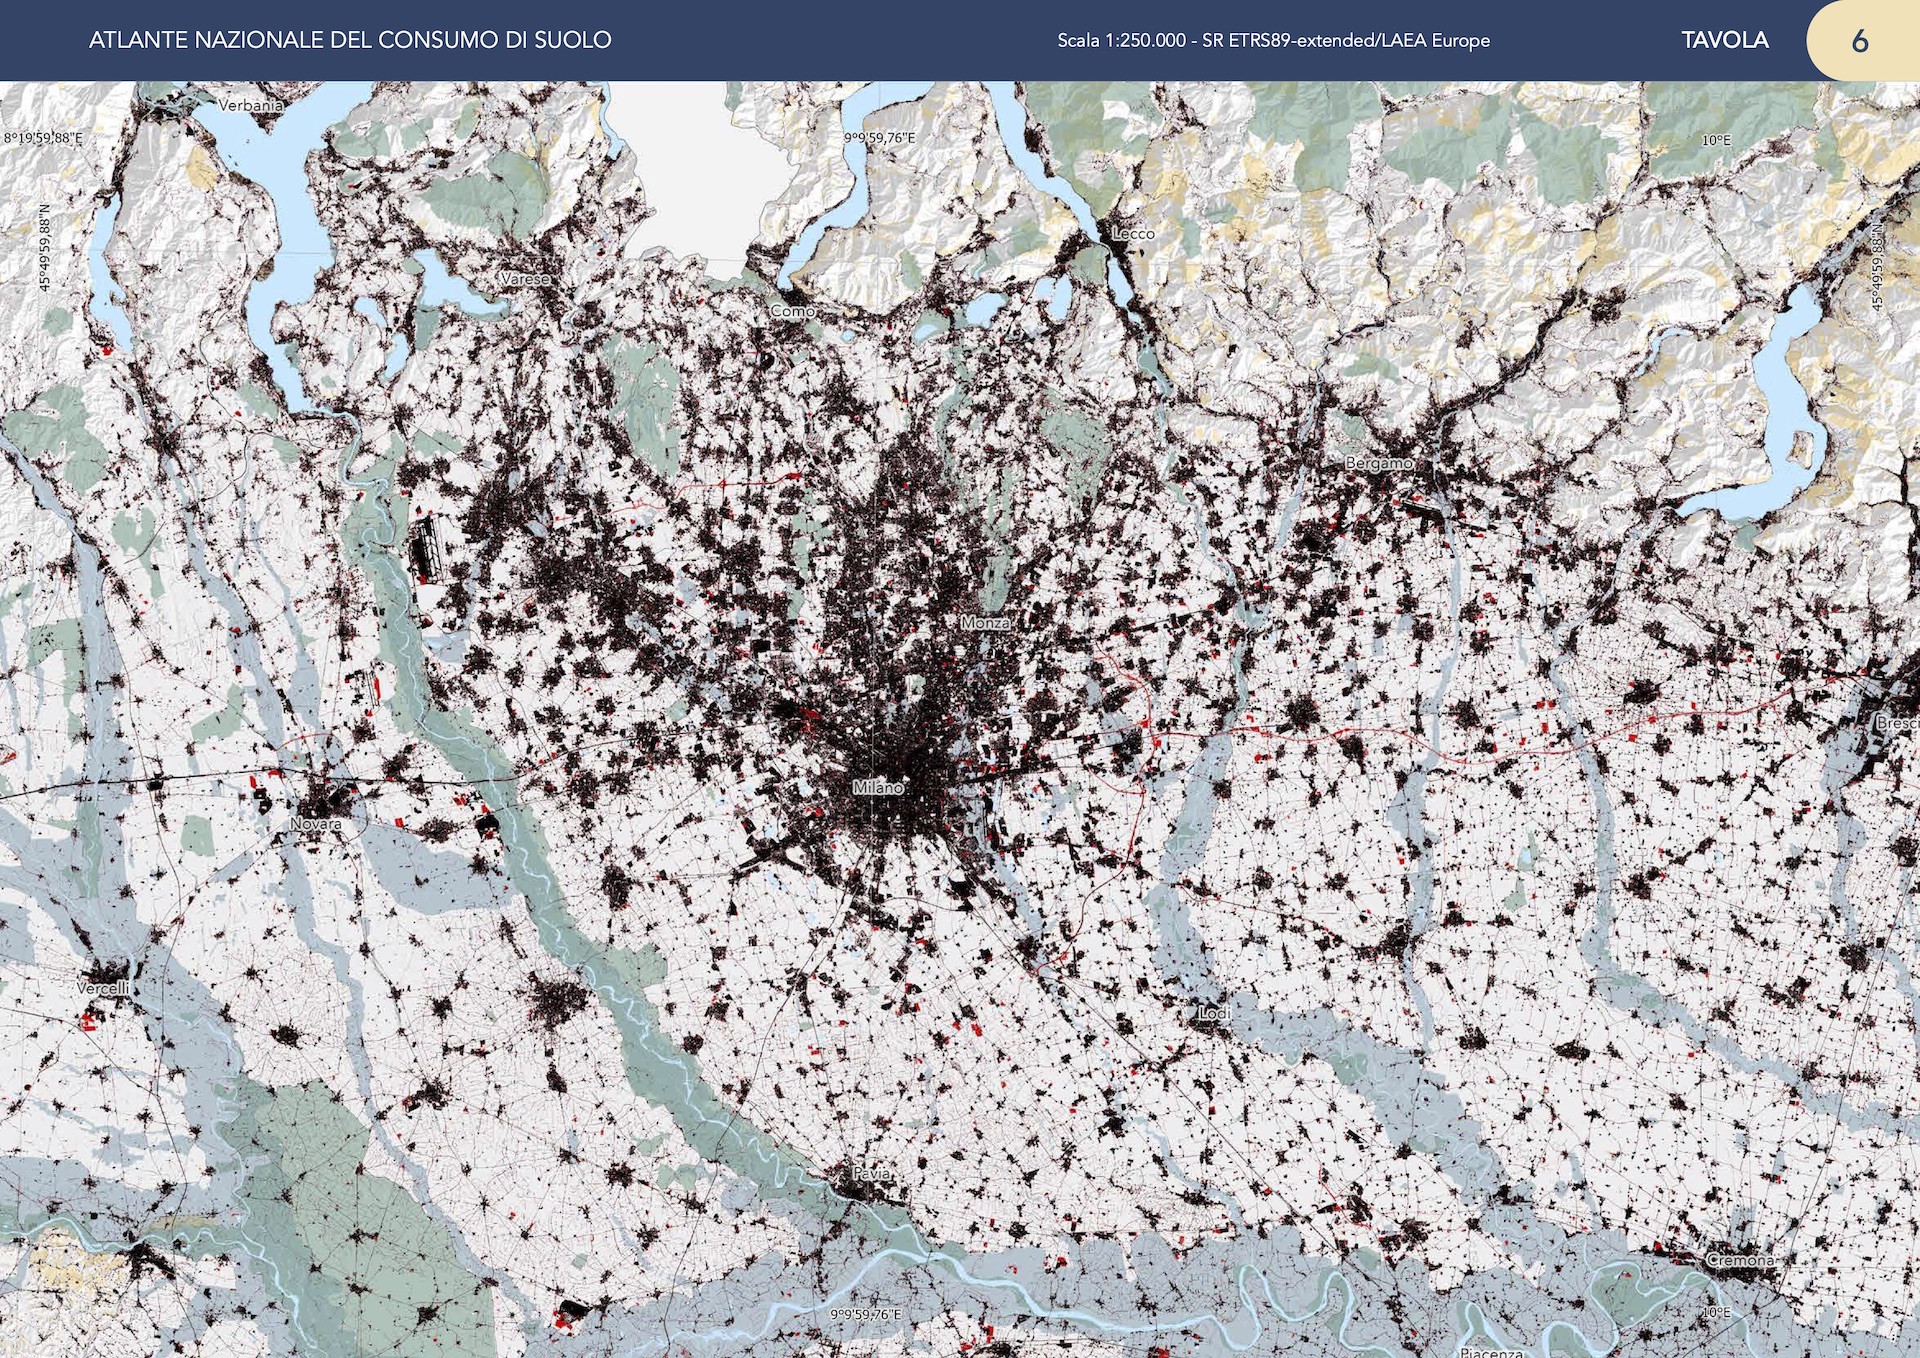Click the Novara city label
The width and height of the screenshot is (1920, 1358).
click(x=316, y=824)
